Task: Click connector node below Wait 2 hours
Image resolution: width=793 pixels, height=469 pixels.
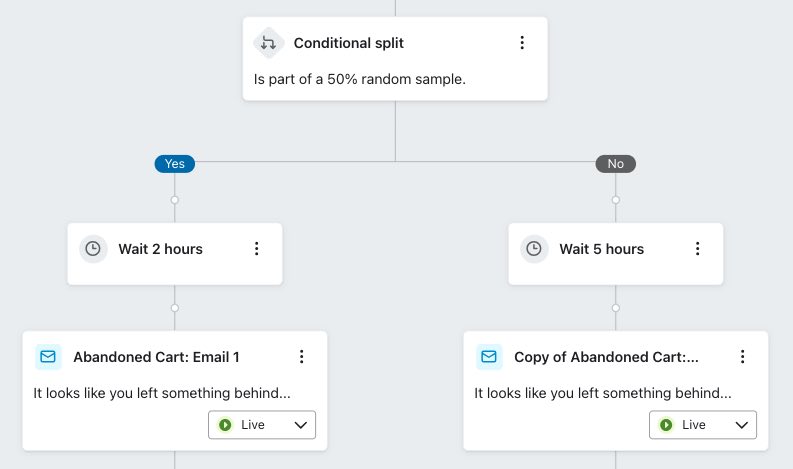Action: 174,308
